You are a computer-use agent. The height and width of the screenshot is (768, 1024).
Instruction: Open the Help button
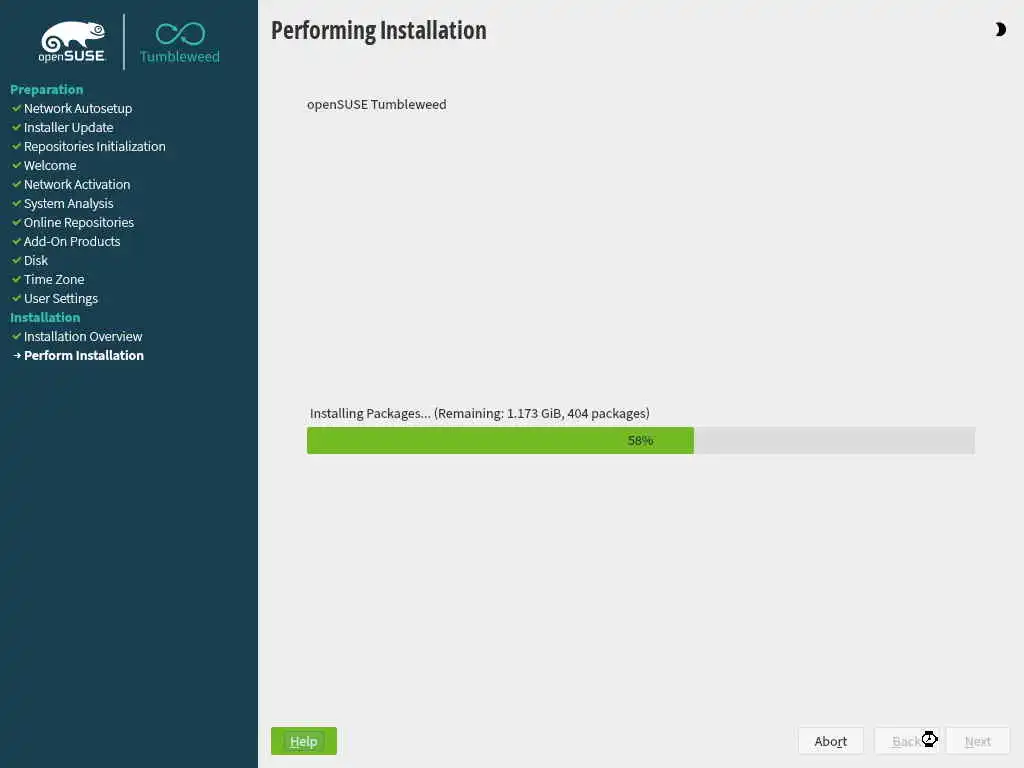(304, 741)
